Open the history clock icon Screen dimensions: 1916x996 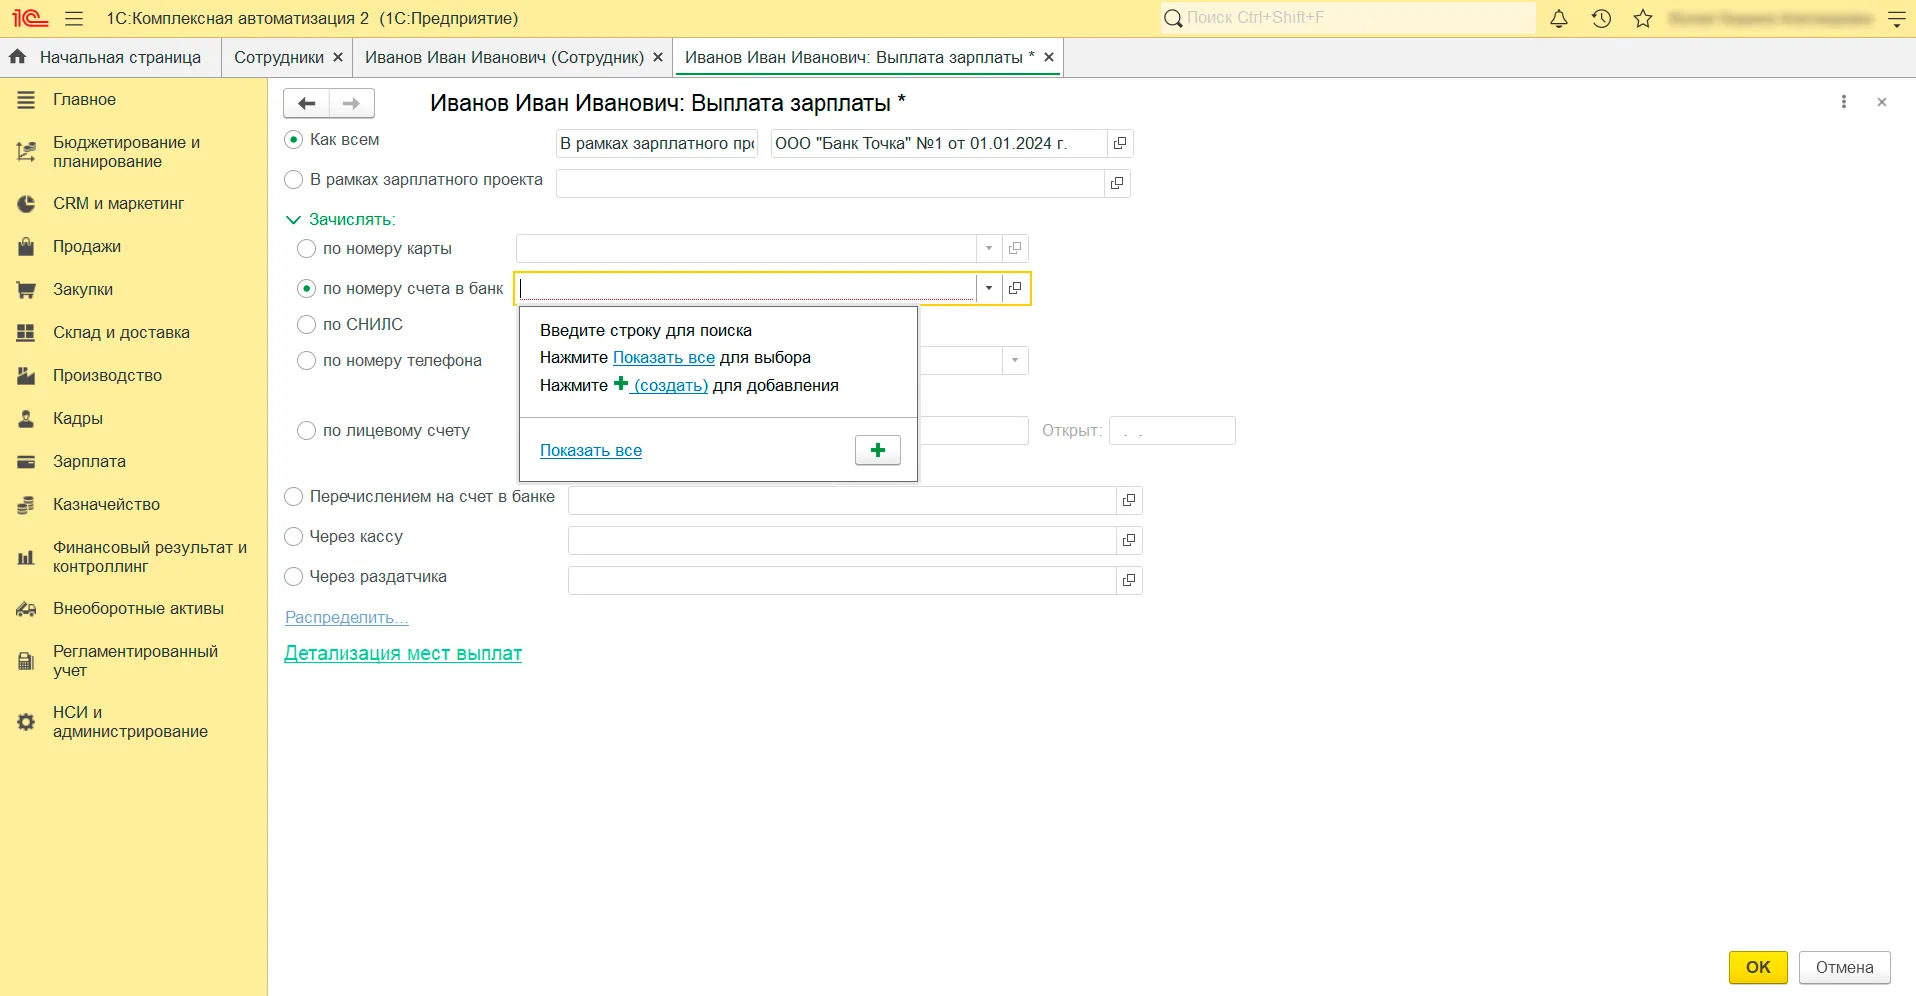click(x=1601, y=18)
